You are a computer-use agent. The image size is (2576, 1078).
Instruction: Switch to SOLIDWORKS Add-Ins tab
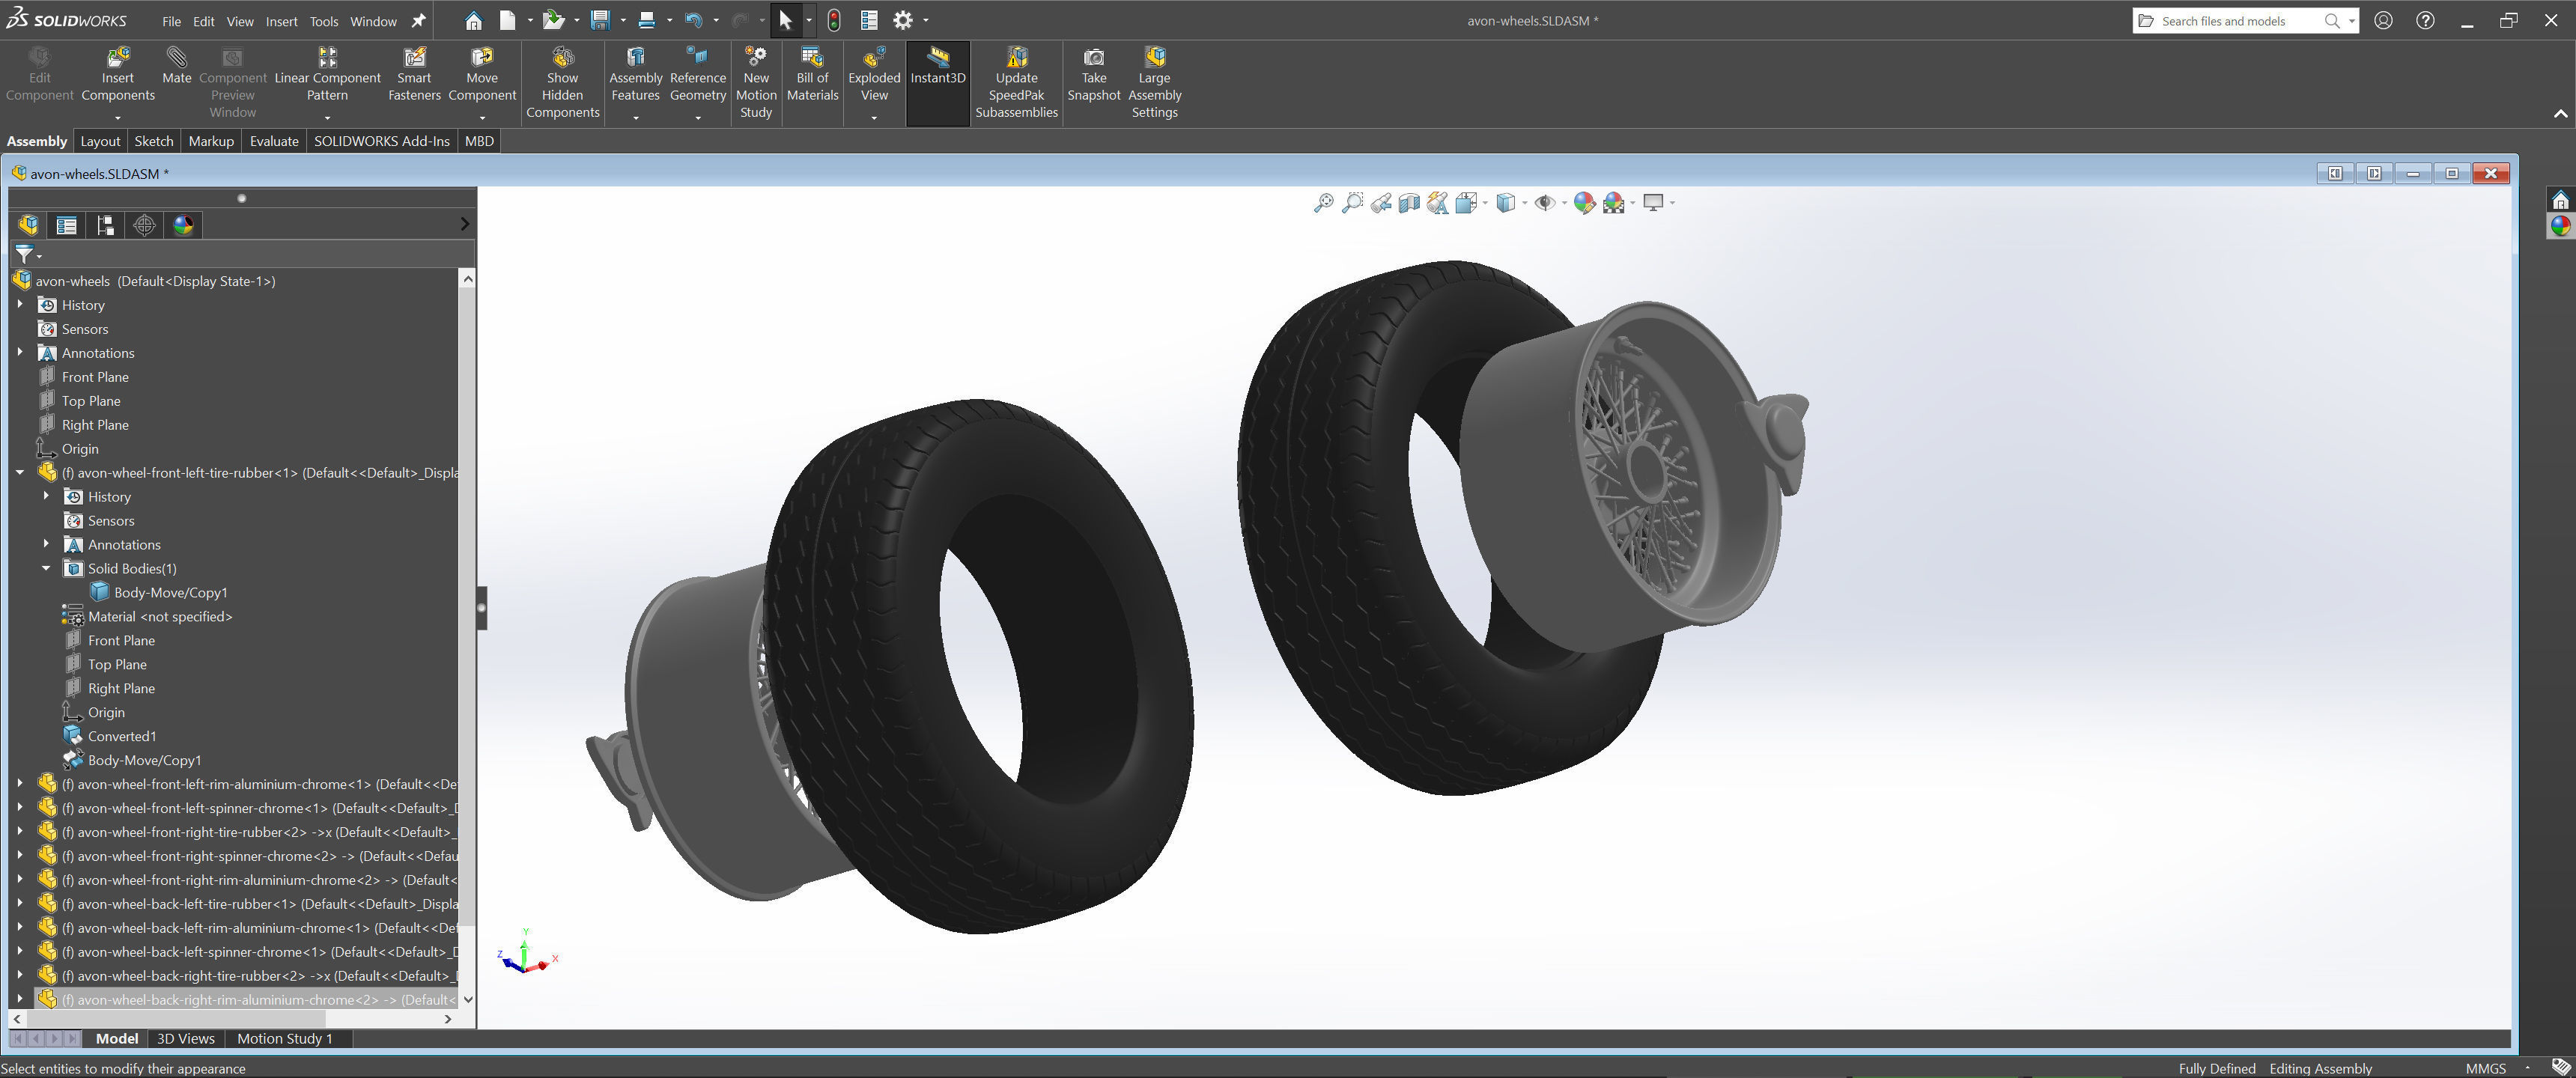[x=382, y=141]
